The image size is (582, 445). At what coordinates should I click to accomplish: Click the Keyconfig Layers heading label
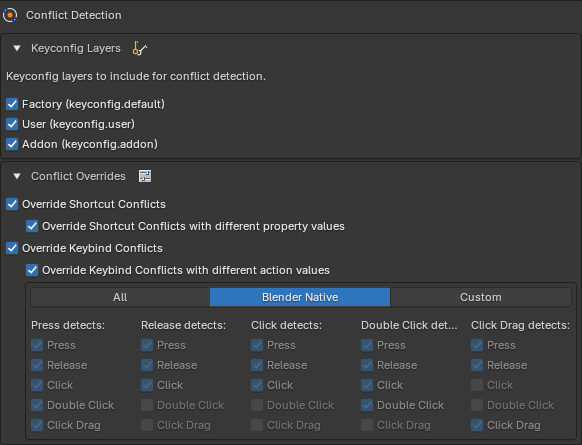[76, 48]
